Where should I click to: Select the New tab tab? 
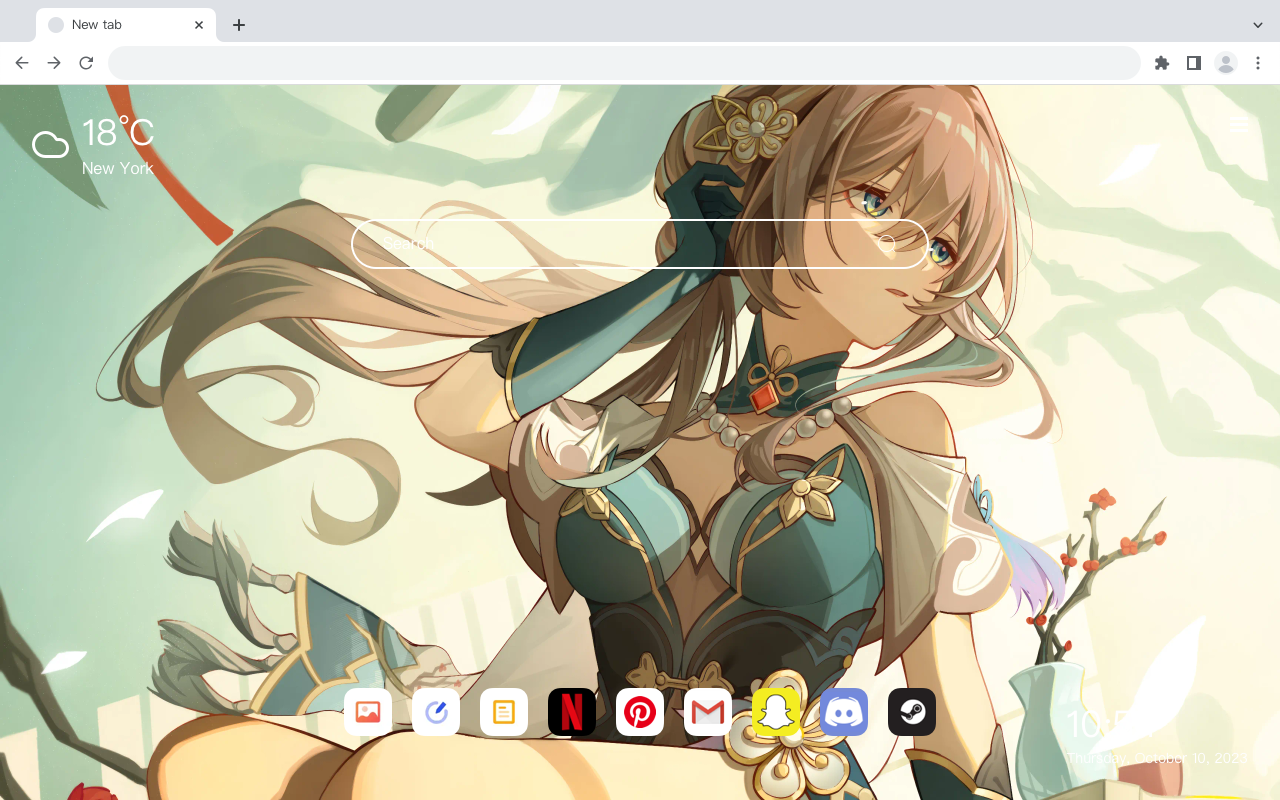click(x=126, y=25)
